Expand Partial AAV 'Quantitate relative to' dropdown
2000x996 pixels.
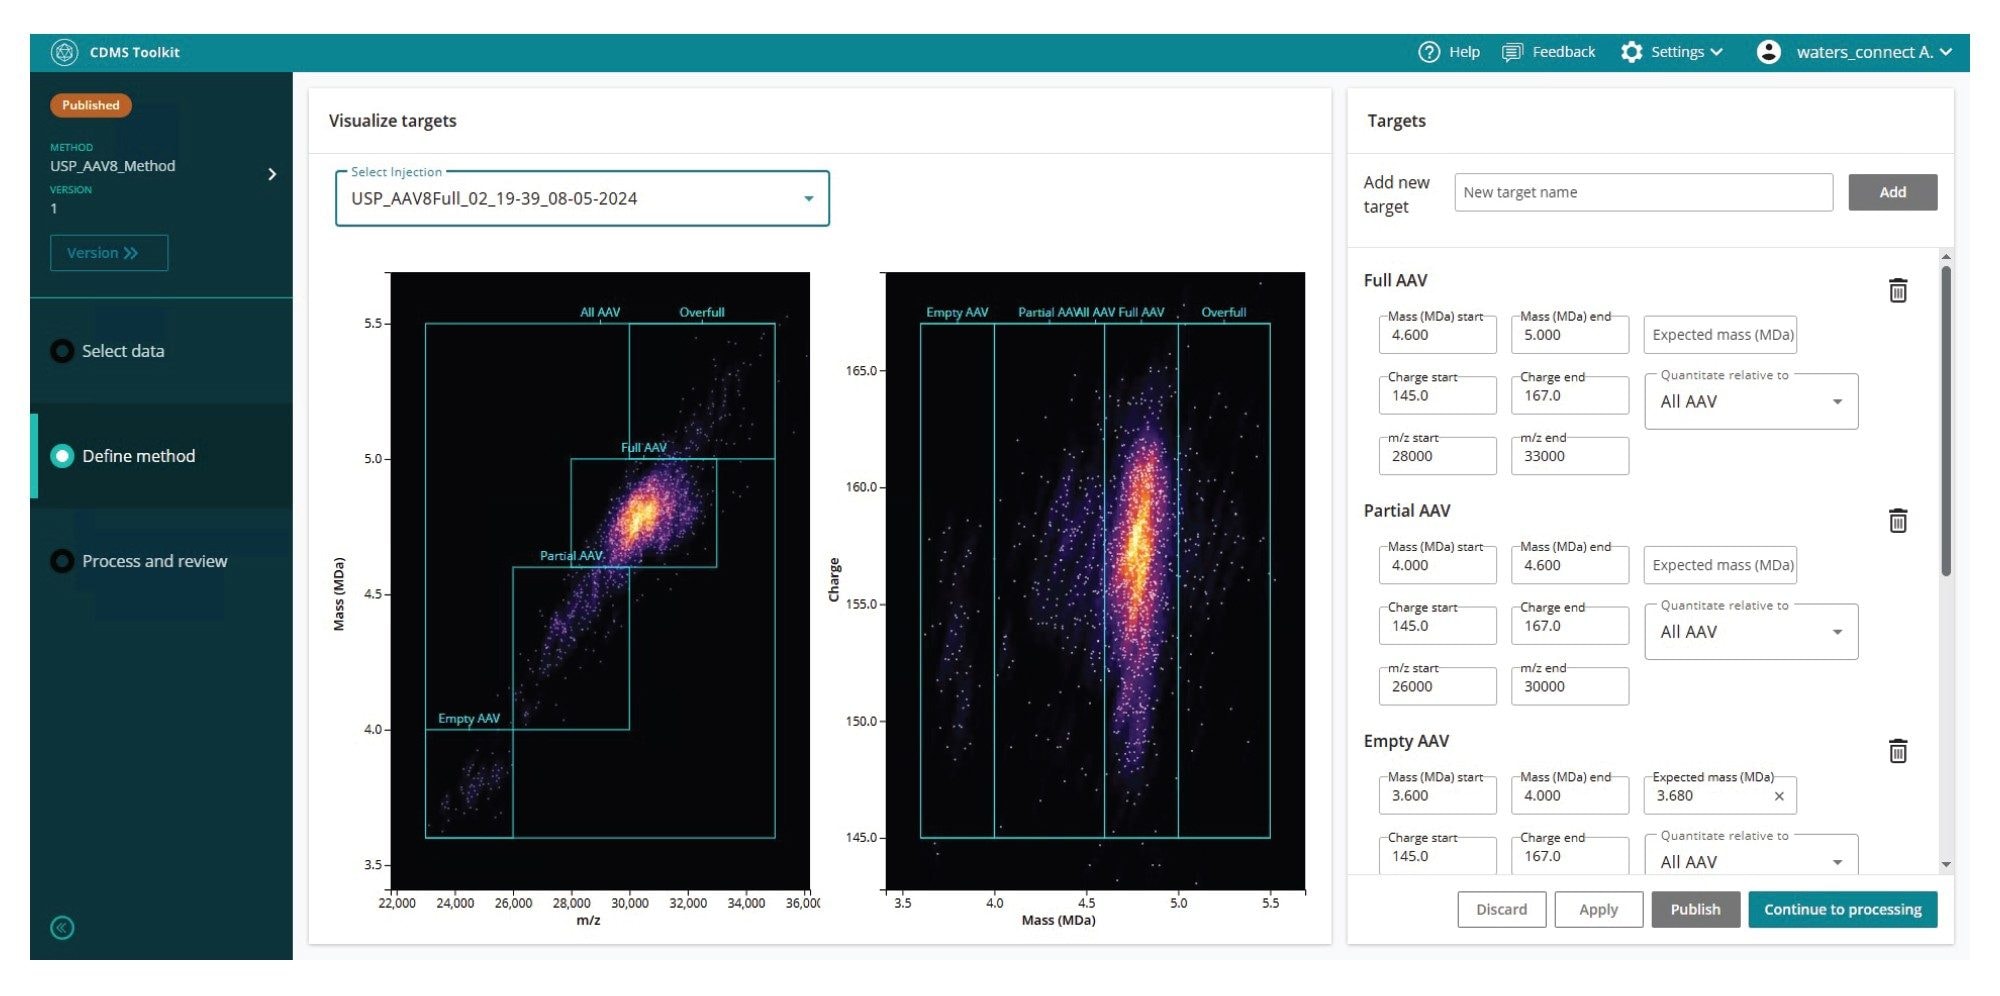pyautogui.click(x=1836, y=632)
